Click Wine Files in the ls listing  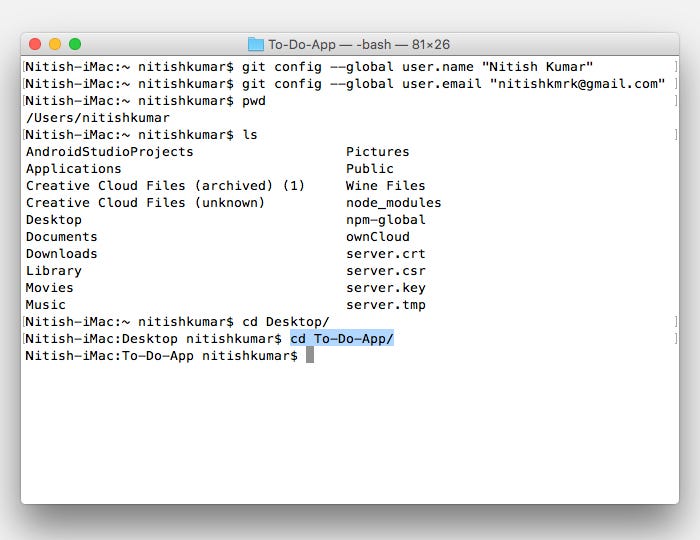385,186
